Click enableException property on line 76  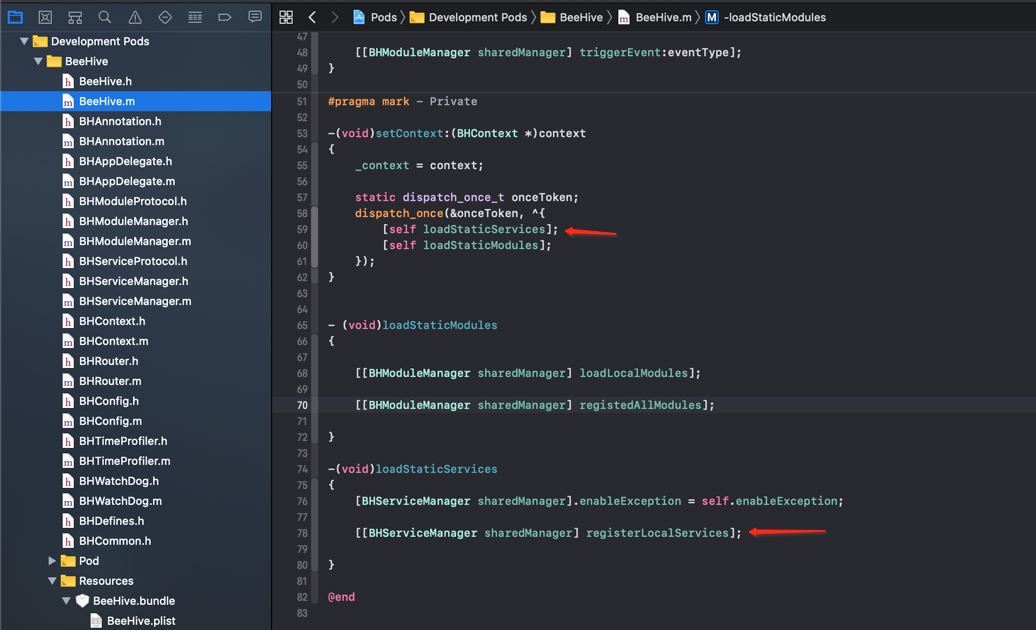click(x=630, y=501)
